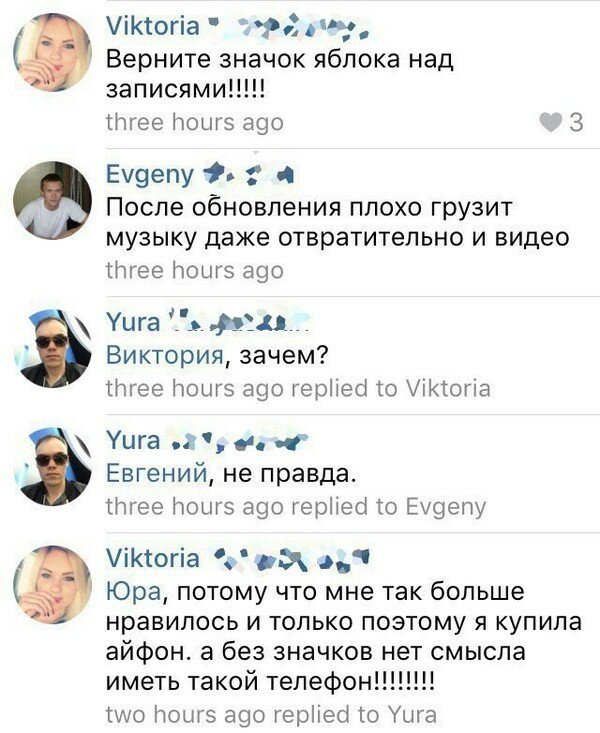Tap 'two hours ago replied to Yura'
The width and height of the screenshot is (600, 733).
coord(271,715)
